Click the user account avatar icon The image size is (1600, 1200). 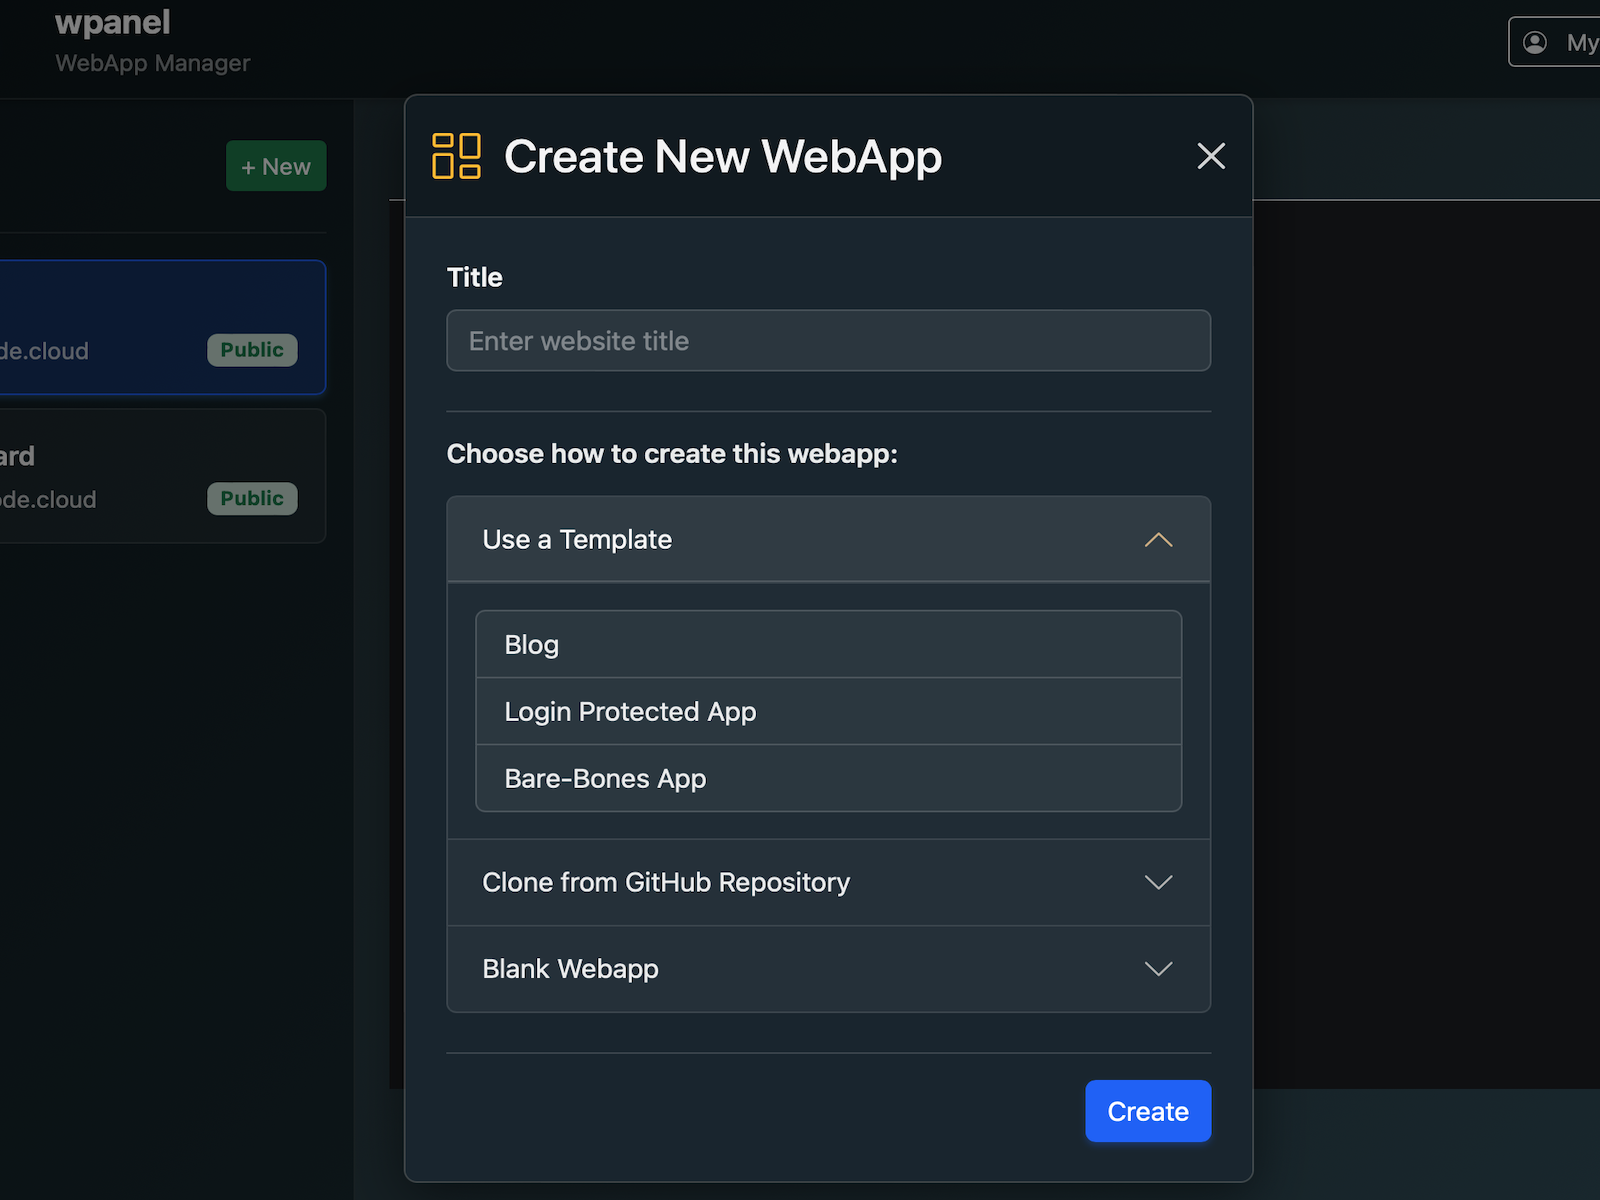click(x=1535, y=42)
